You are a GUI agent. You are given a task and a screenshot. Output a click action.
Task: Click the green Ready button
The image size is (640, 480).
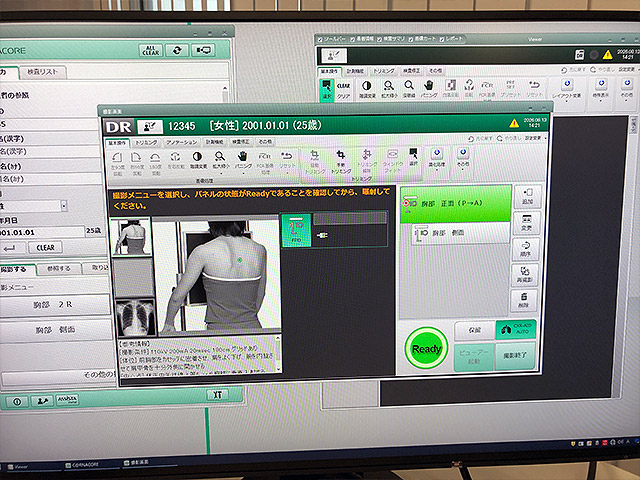point(426,348)
